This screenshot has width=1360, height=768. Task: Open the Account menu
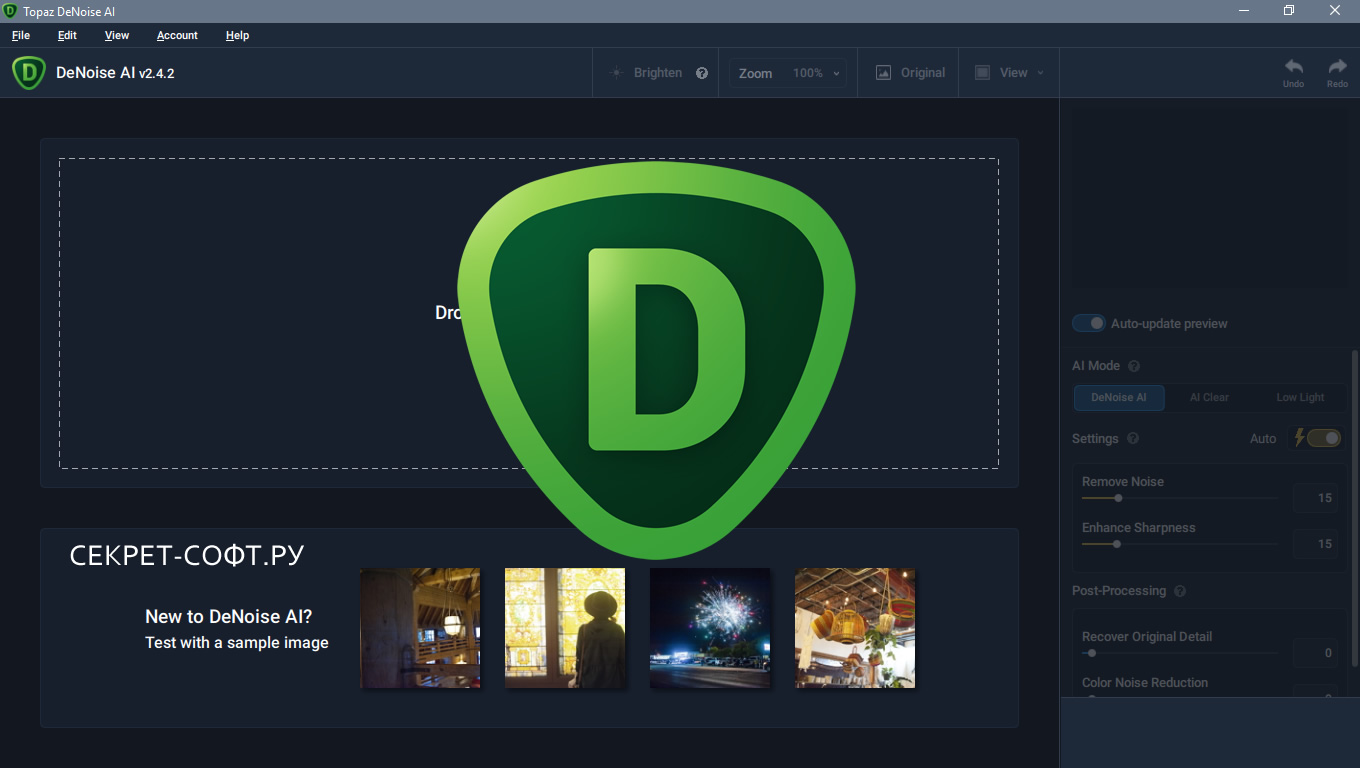click(x=177, y=35)
